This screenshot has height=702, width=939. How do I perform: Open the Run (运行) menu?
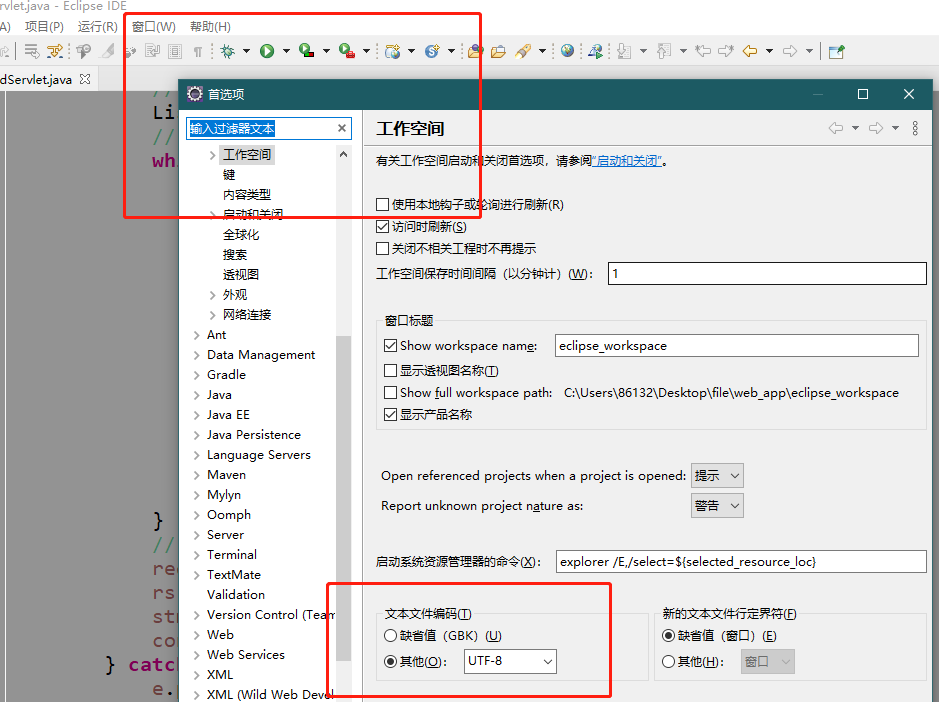(x=98, y=26)
